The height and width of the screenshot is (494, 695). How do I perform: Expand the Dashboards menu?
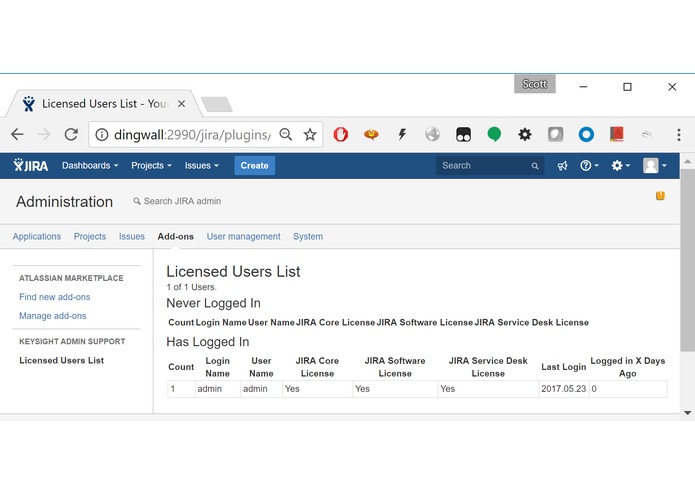click(x=90, y=165)
